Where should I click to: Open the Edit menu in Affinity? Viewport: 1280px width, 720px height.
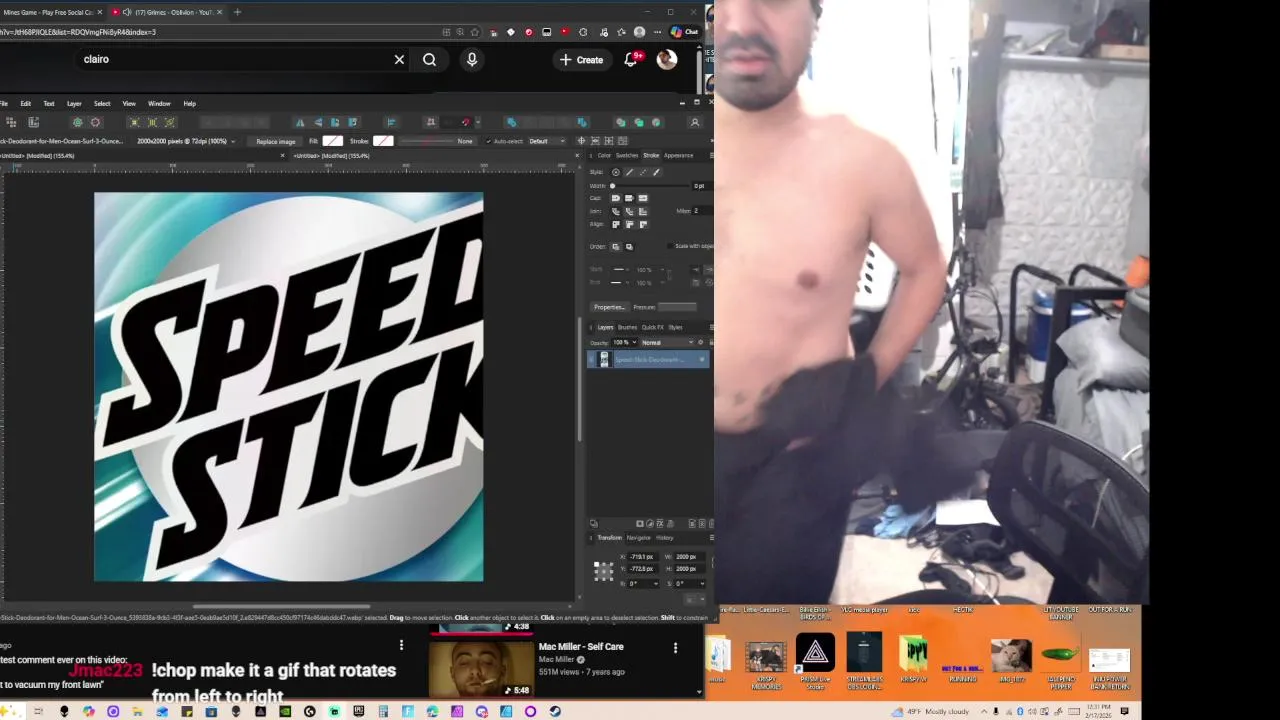click(x=25, y=104)
